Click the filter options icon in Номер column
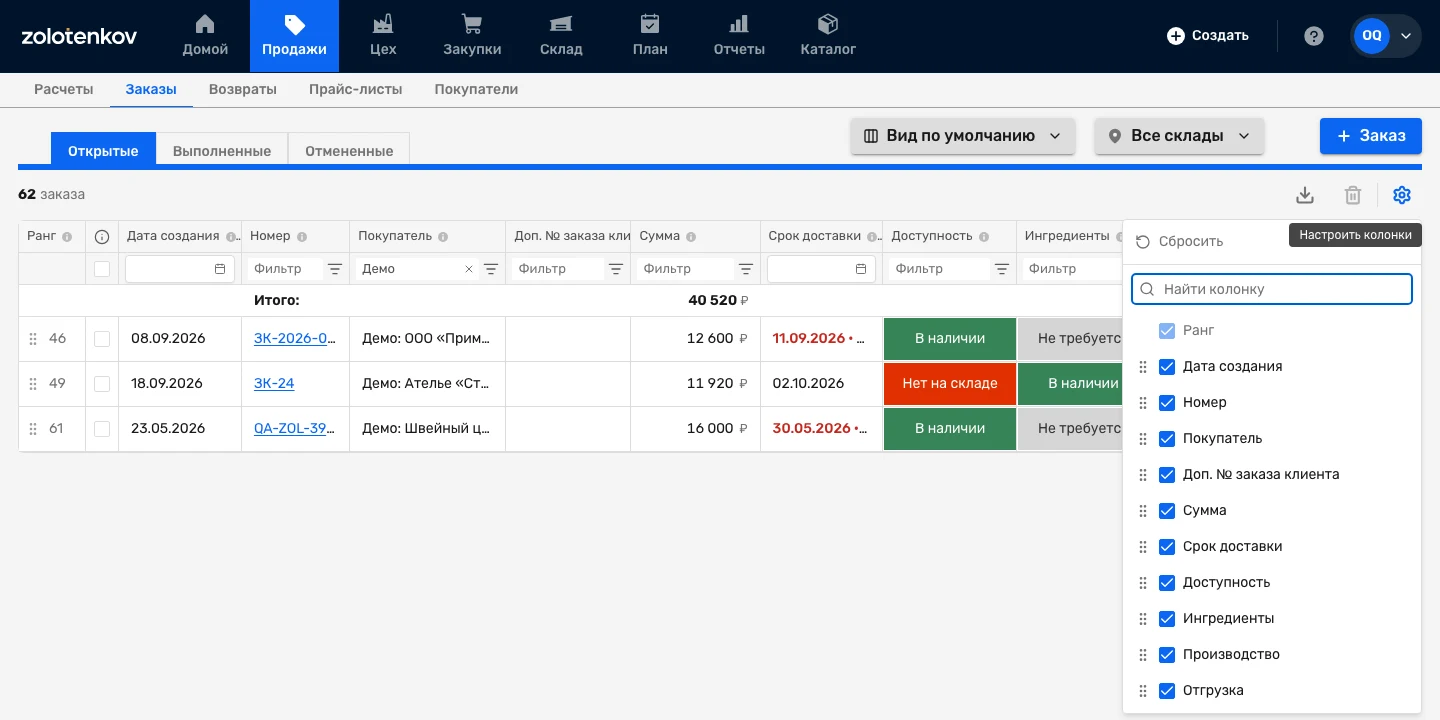This screenshot has height=720, width=1440. point(334,269)
